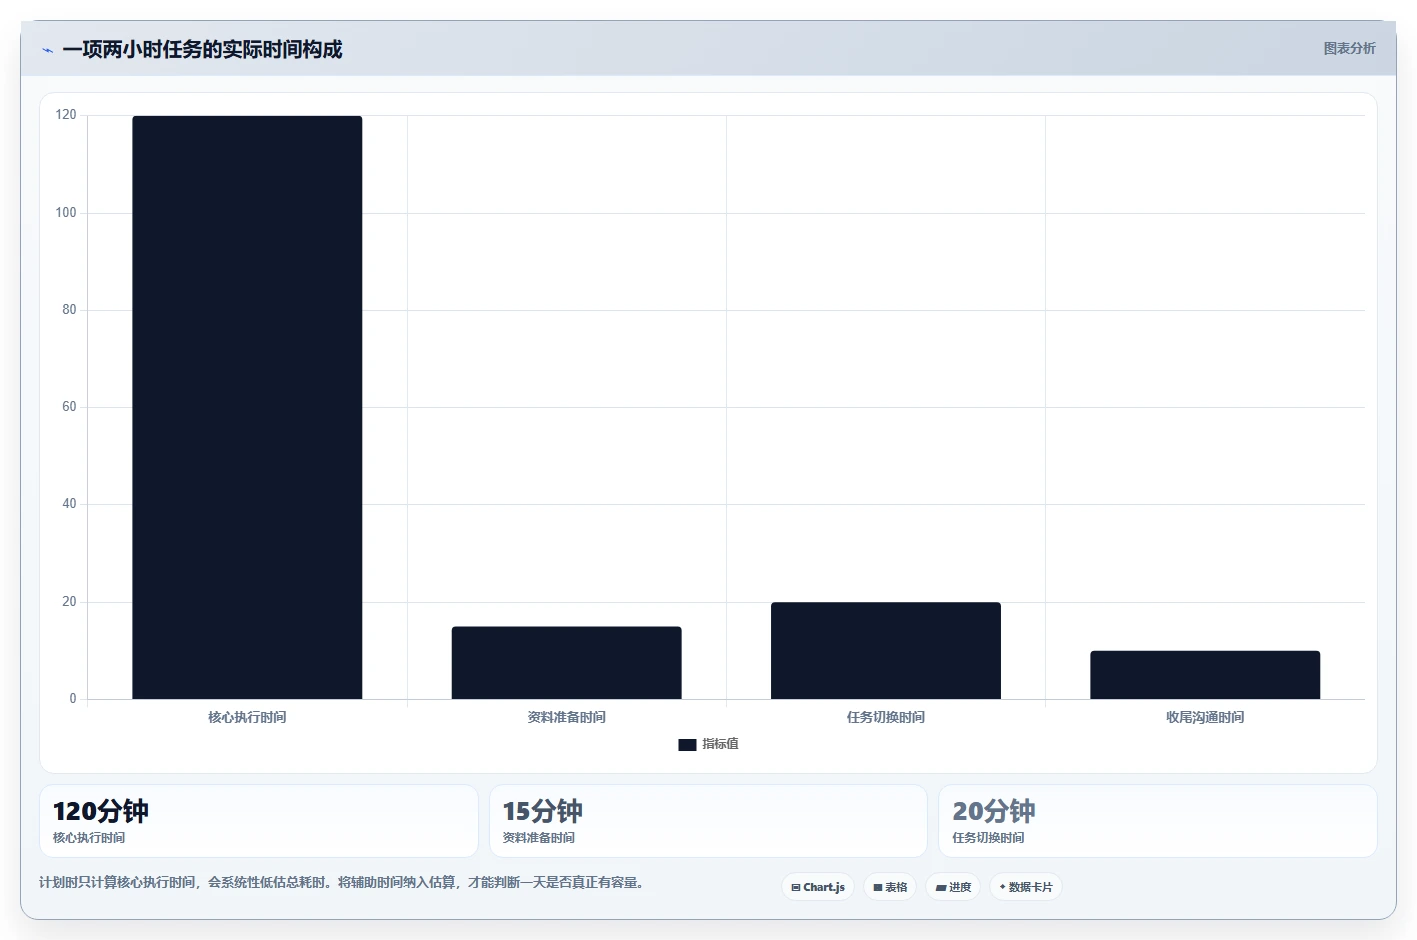Open the 20分钟 data card
This screenshot has height=940, width=1417.
click(1158, 821)
